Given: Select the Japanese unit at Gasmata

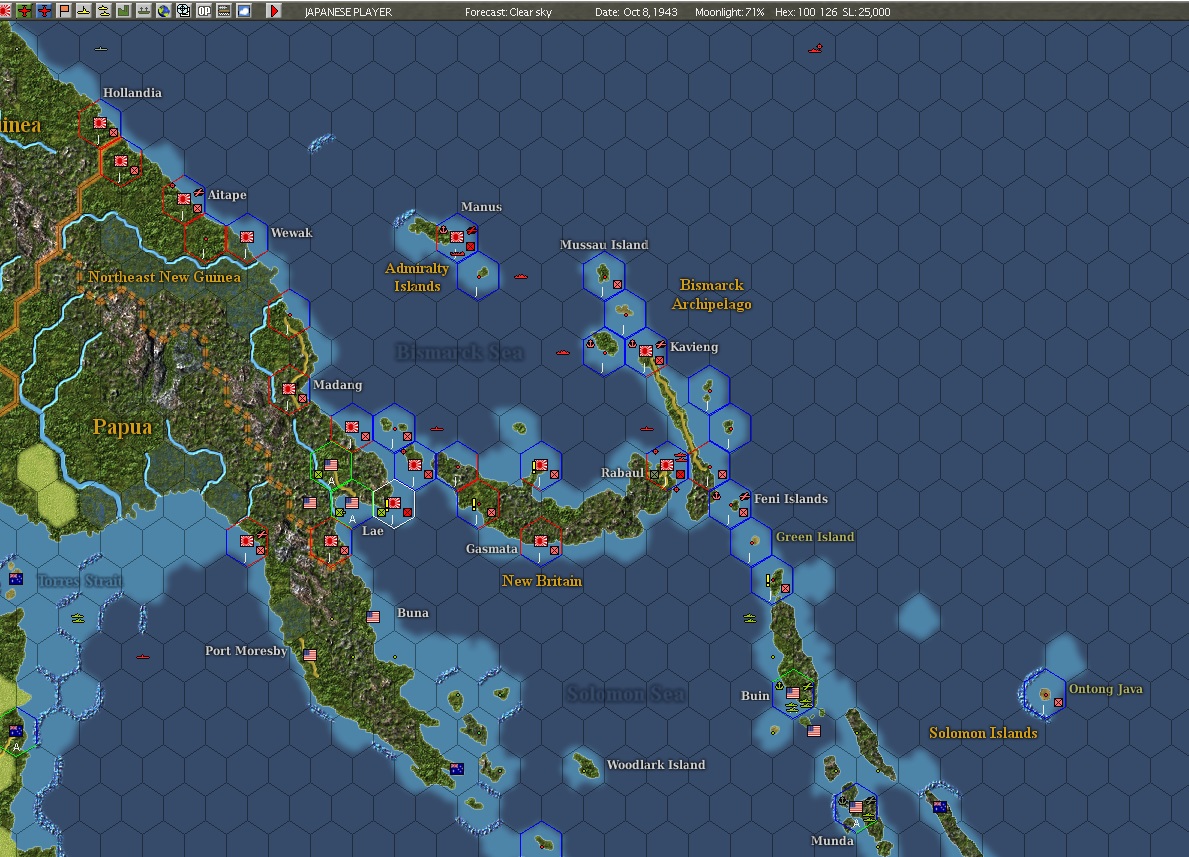Looking at the screenshot, I should (541, 541).
